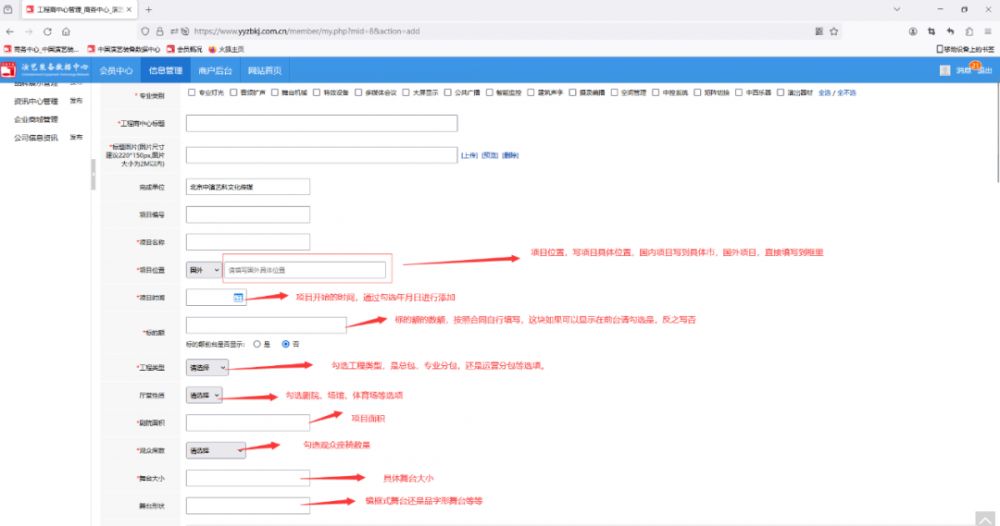The width and height of the screenshot is (1000, 526).
Task: Switch to 会员中心 nav tab
Action: [116, 70]
